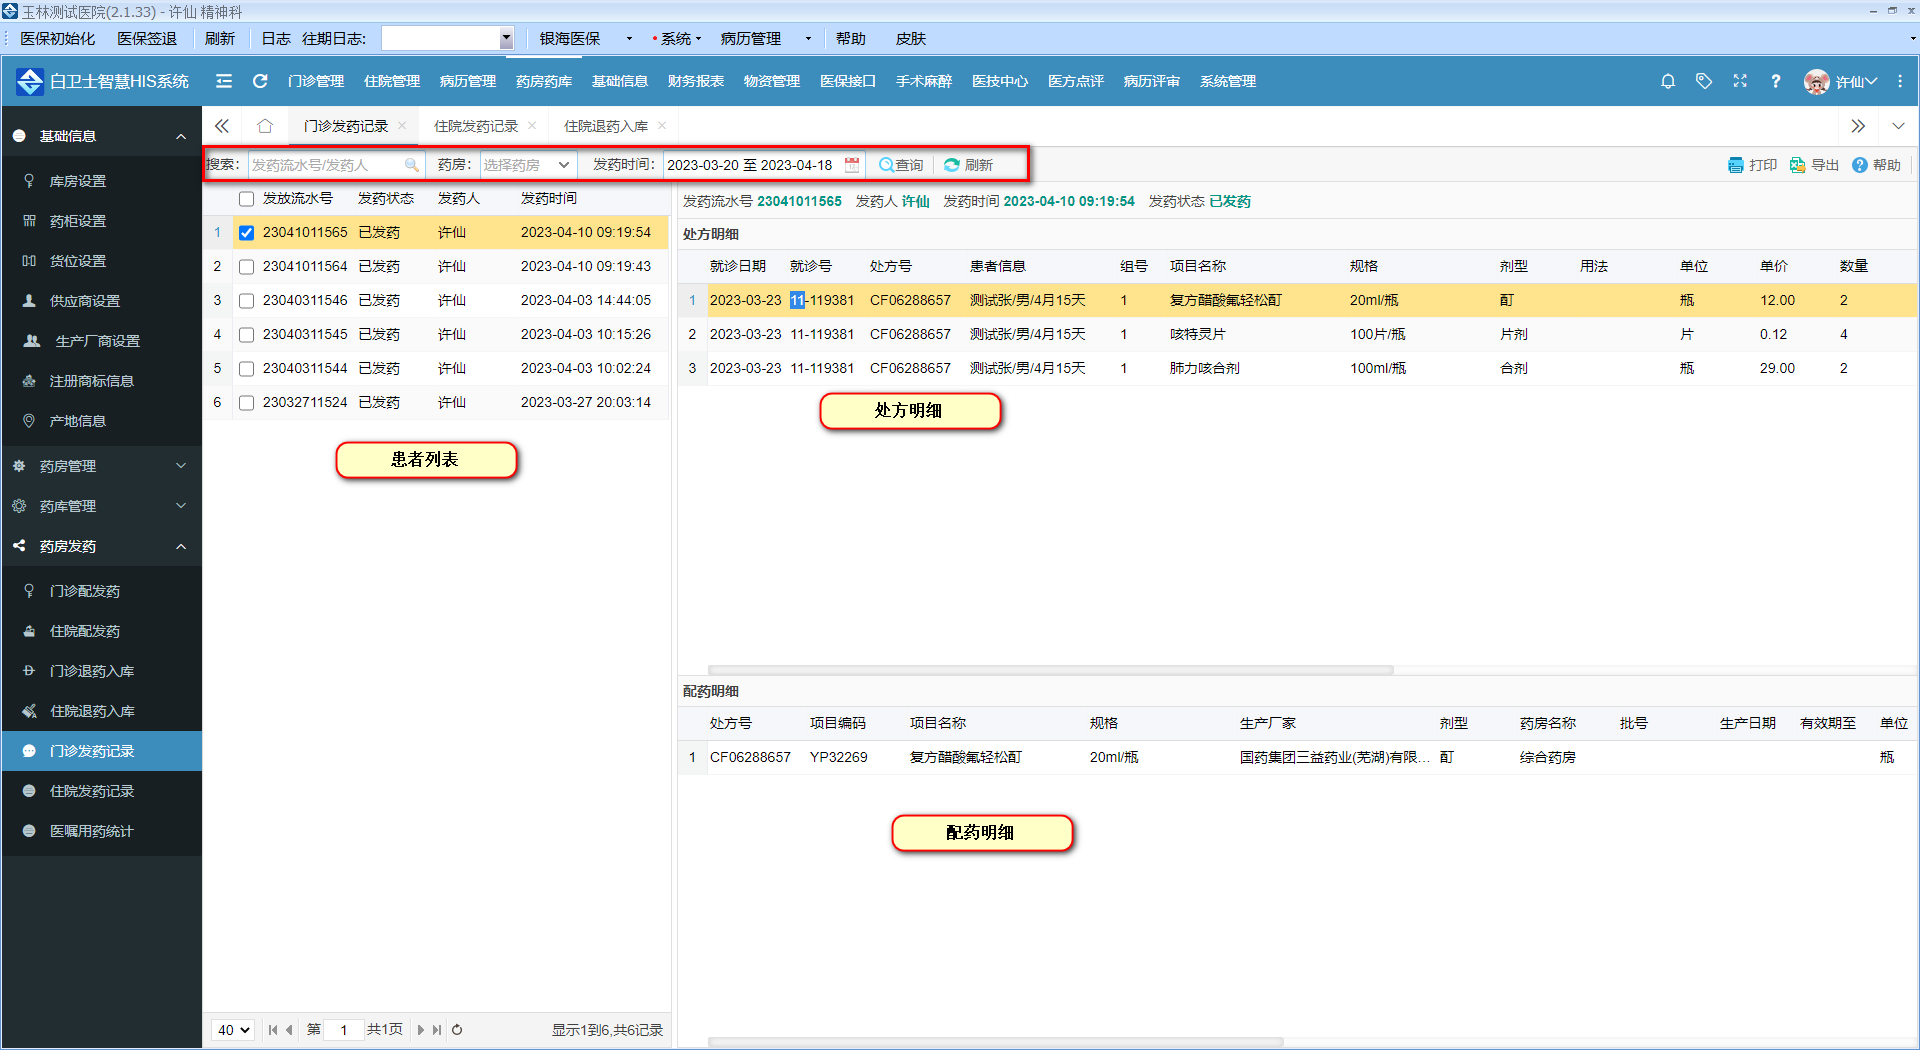This screenshot has height=1050, width=1920.
Task: Open the three-dot more options icon
Action: (1900, 81)
